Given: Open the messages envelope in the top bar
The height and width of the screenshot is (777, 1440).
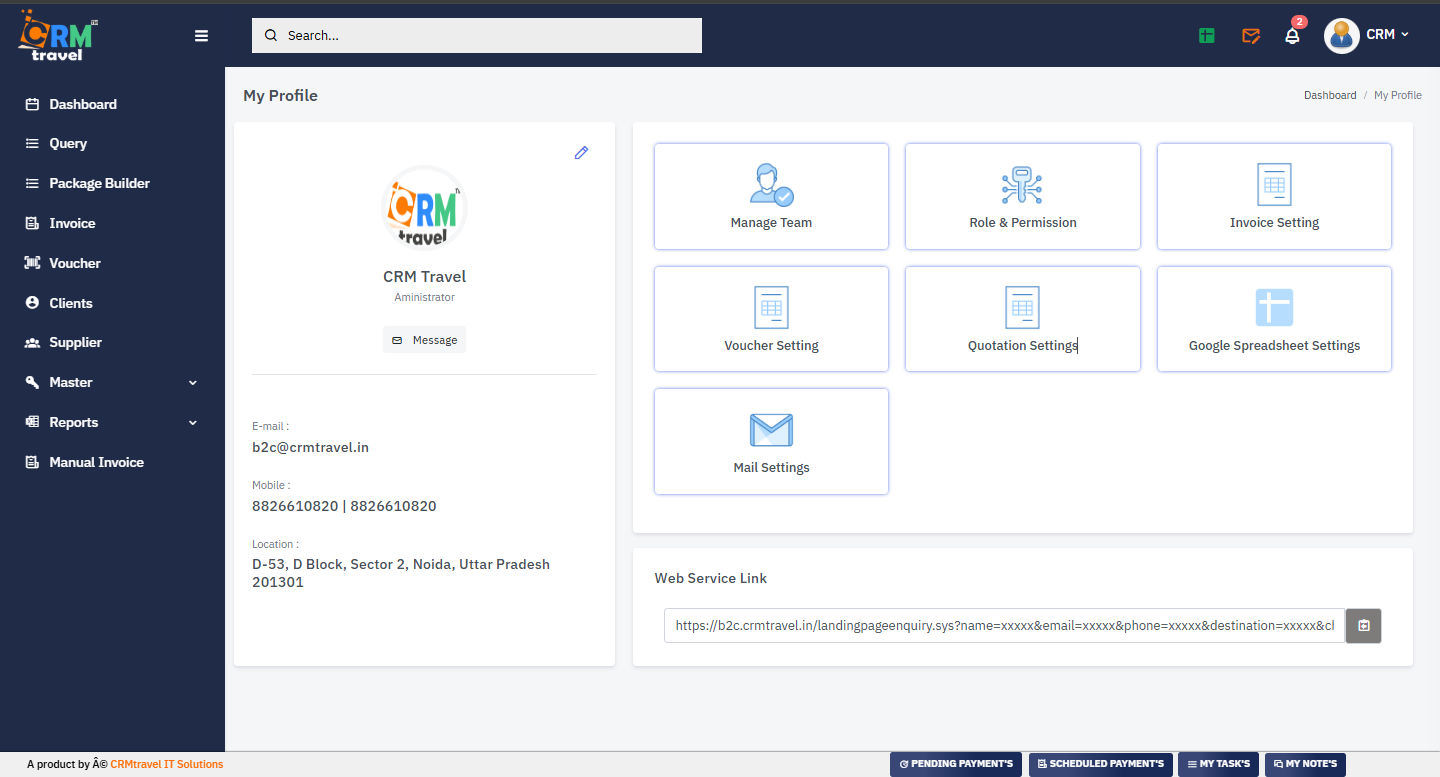Looking at the screenshot, I should click(x=1250, y=35).
